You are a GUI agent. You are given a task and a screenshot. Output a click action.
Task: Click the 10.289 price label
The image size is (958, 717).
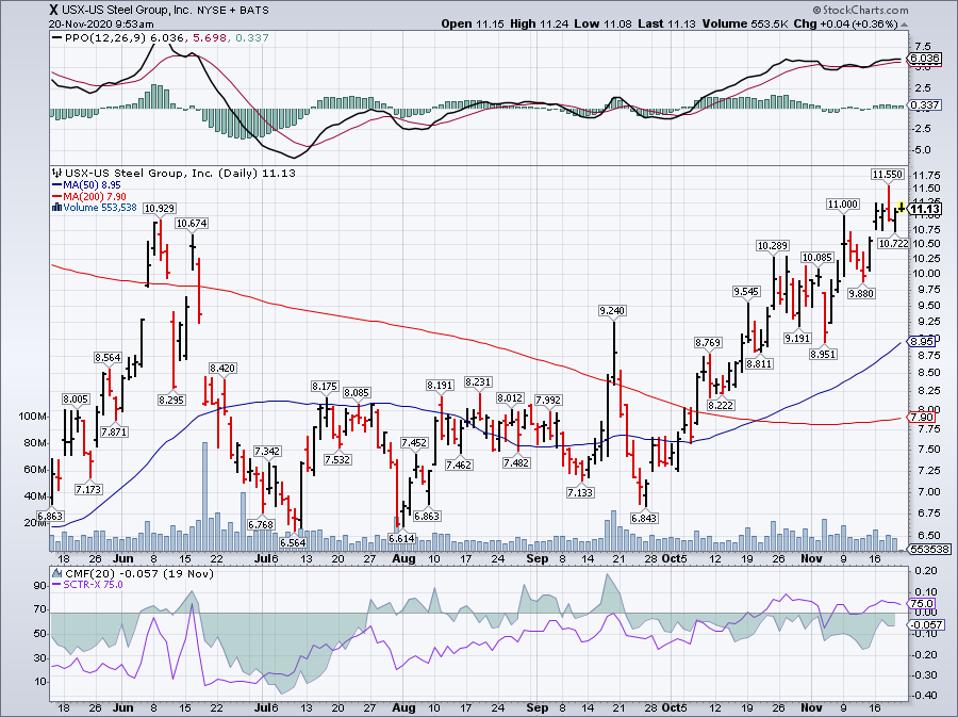tap(773, 246)
